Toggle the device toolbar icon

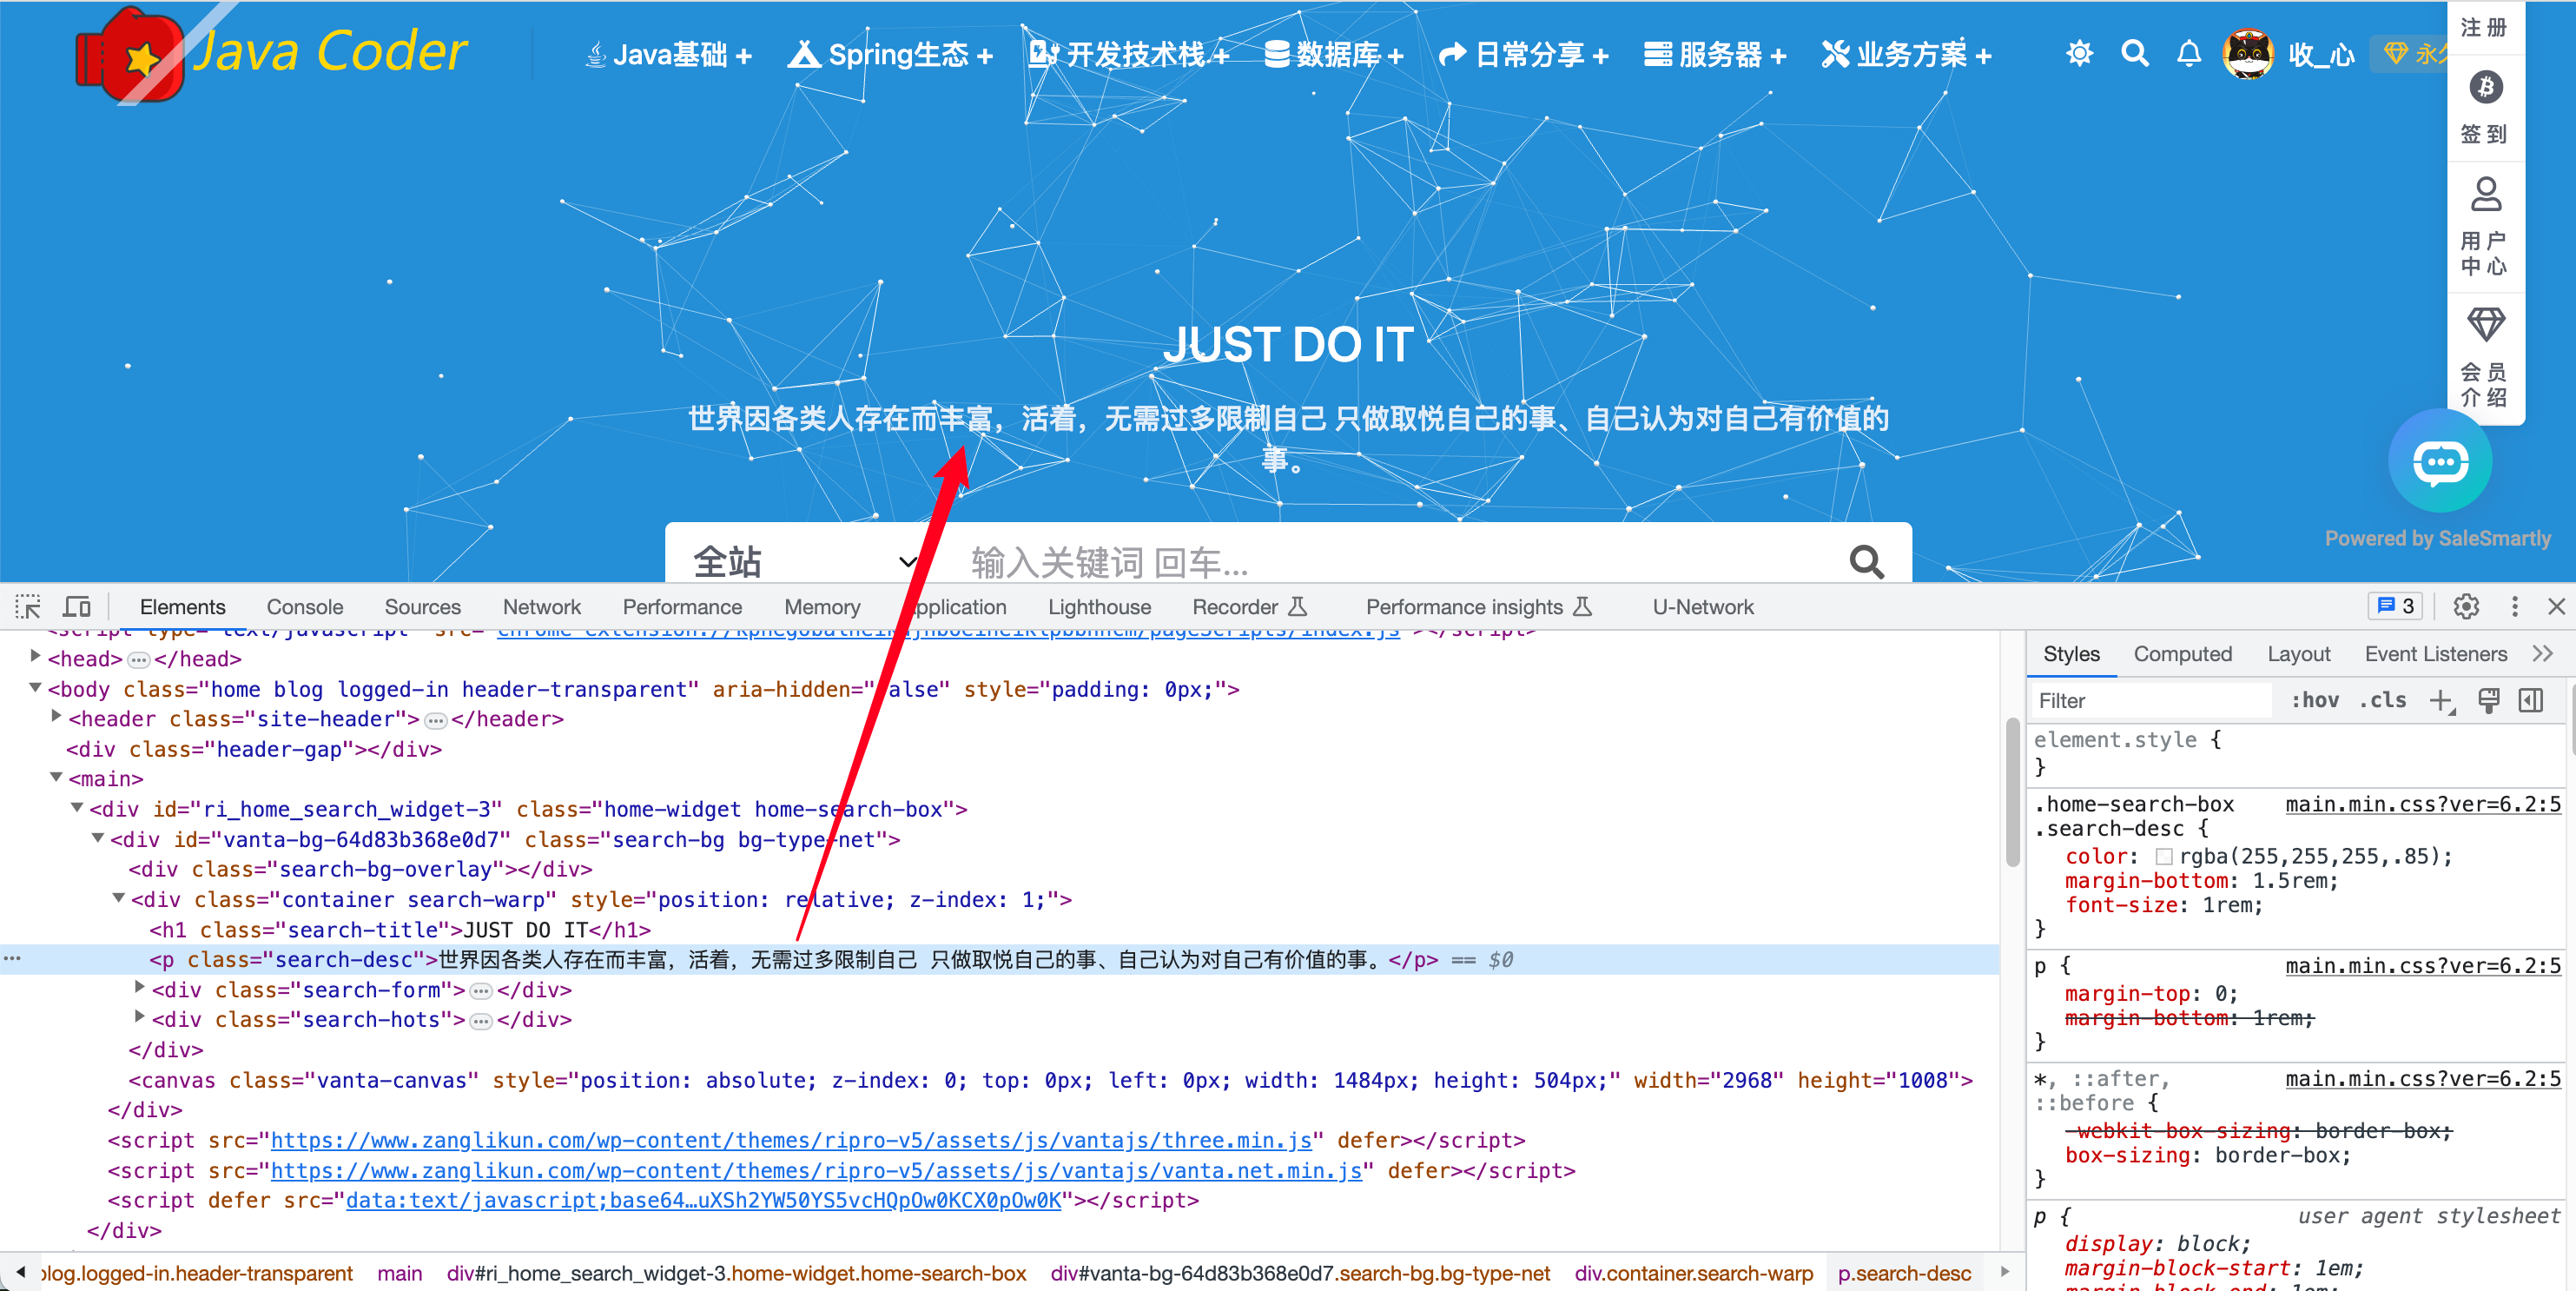click(77, 607)
